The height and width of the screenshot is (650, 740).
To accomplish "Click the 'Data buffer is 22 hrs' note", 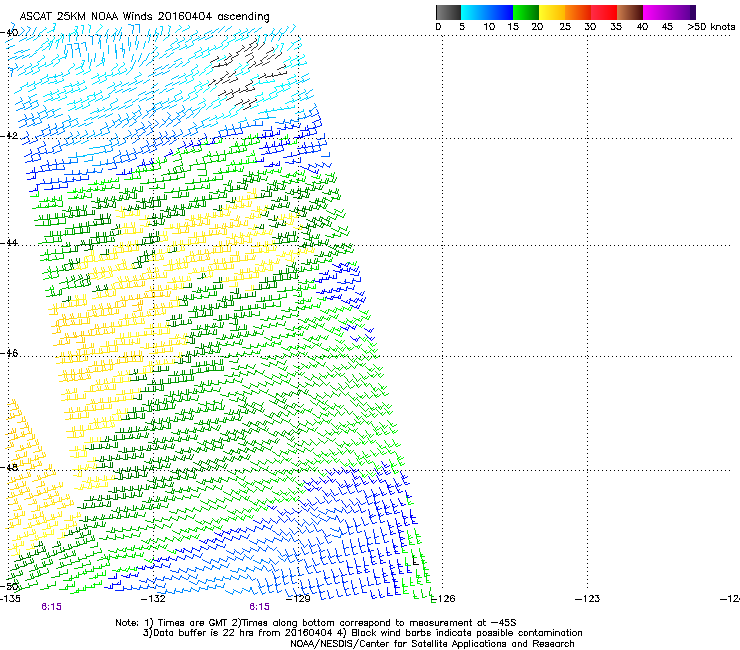I will click(x=362, y=633).
